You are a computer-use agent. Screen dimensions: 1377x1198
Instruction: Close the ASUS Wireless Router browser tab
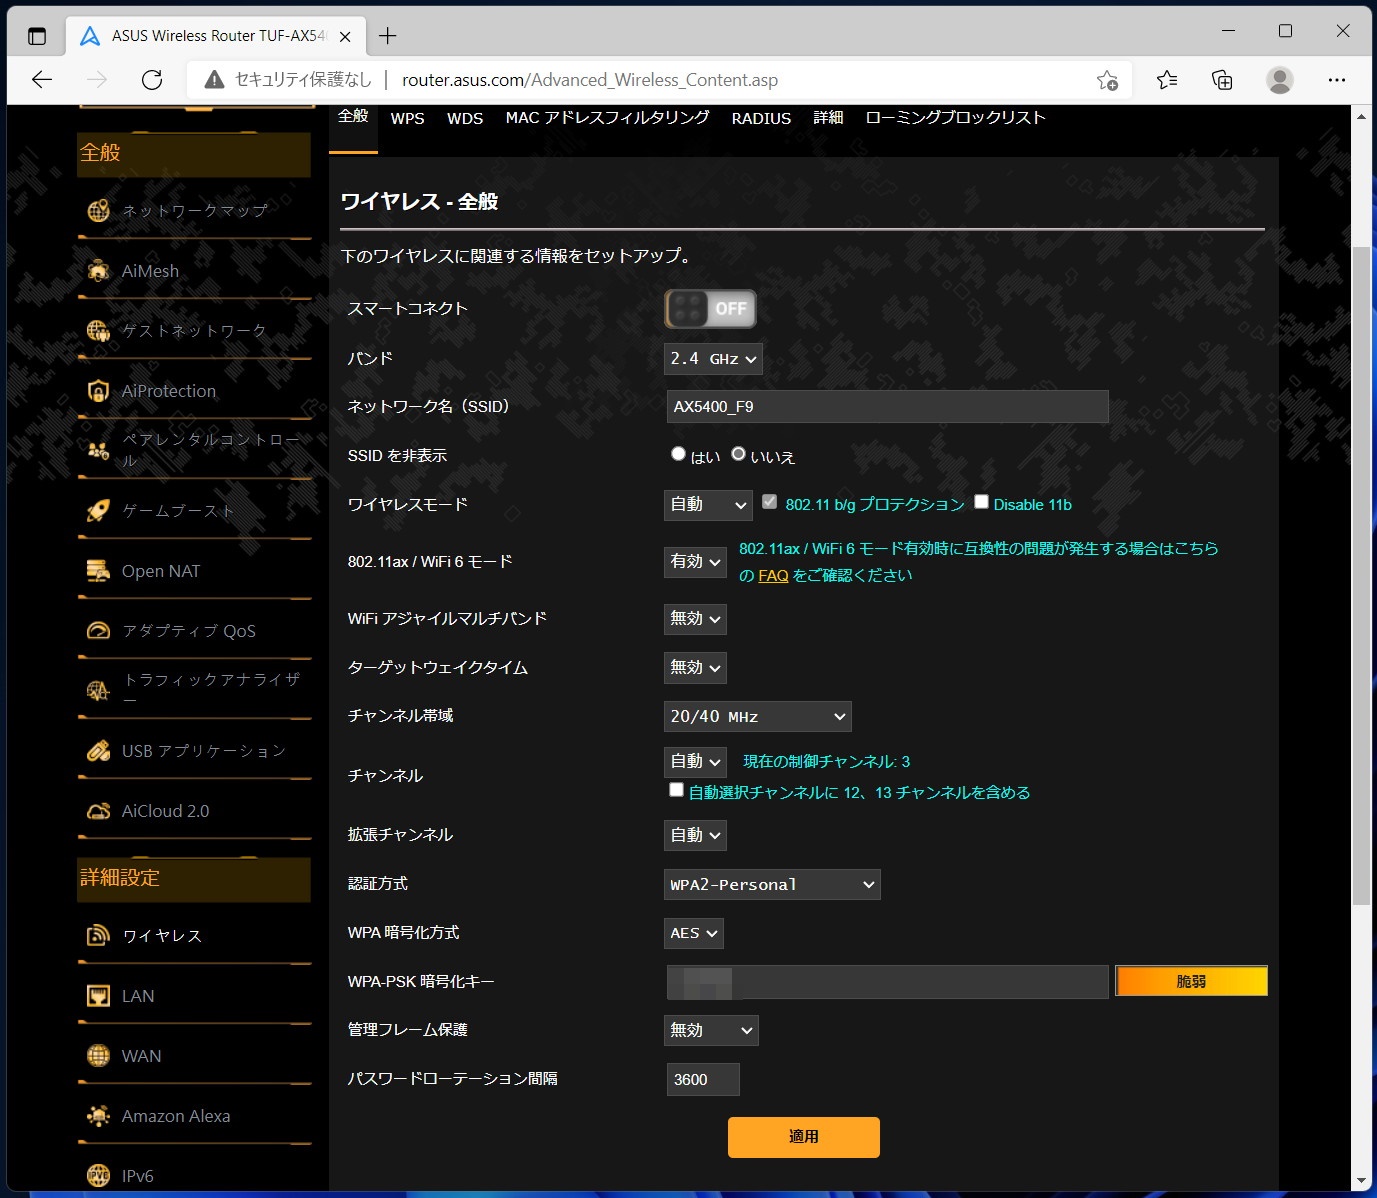[345, 36]
